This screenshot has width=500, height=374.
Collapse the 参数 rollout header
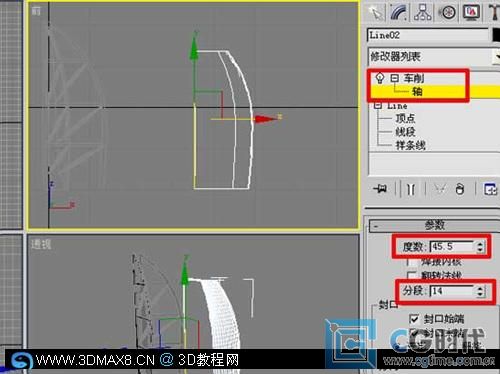pyautogui.click(x=435, y=225)
